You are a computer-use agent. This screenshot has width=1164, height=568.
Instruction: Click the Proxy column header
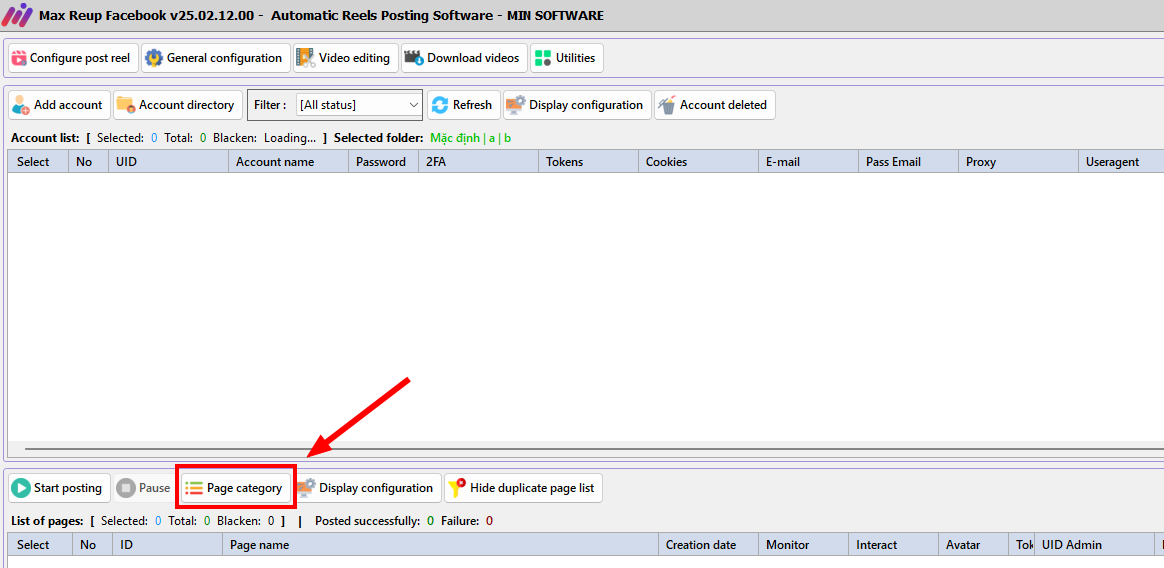pyautogui.click(x=1018, y=162)
